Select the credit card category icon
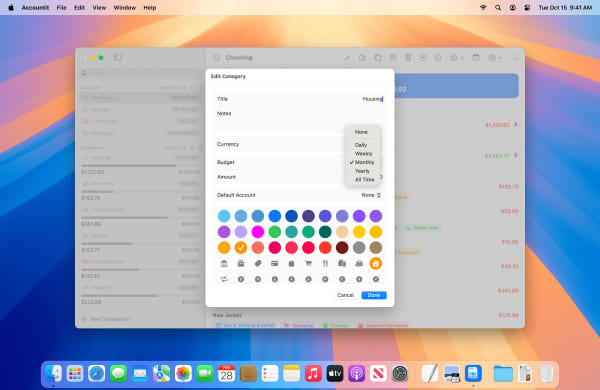 pyautogui.click(x=274, y=263)
